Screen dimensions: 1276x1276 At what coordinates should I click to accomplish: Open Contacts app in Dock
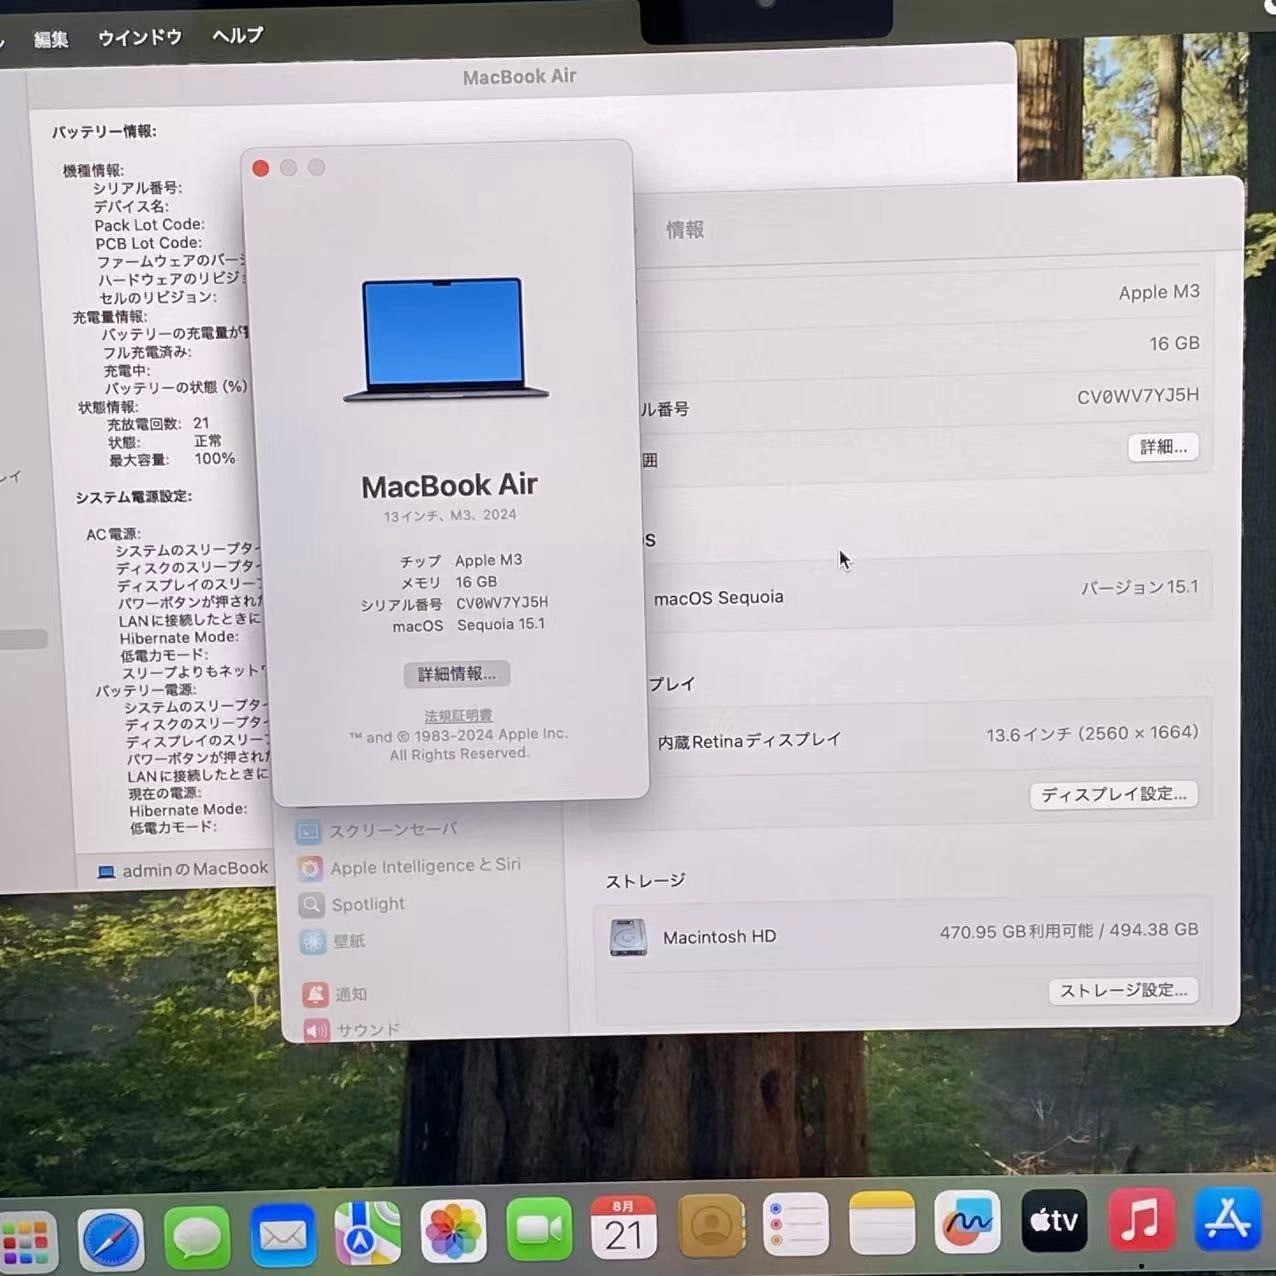(711, 1226)
